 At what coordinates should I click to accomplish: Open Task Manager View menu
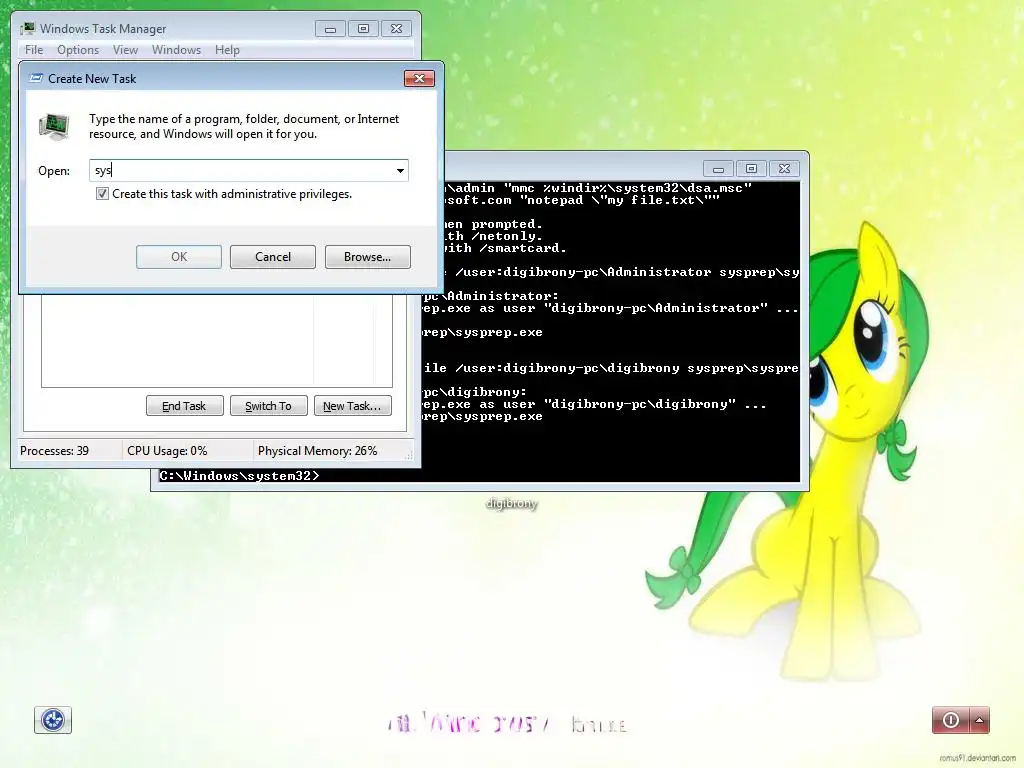tap(125, 50)
